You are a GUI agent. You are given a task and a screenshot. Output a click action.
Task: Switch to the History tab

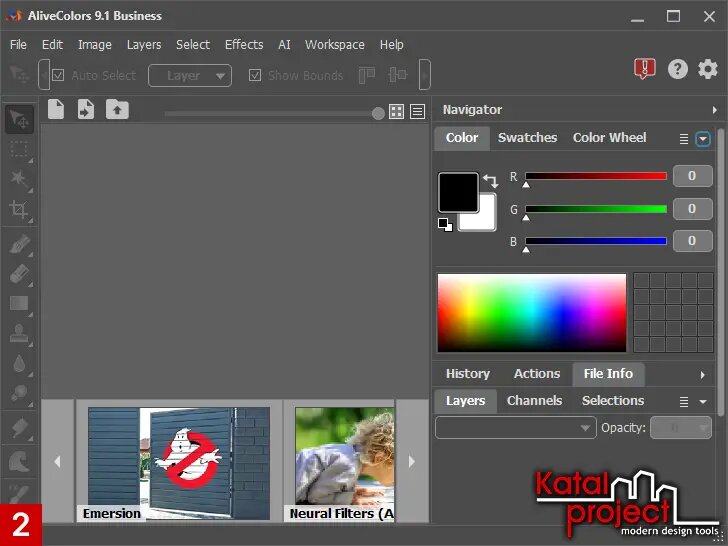click(468, 374)
